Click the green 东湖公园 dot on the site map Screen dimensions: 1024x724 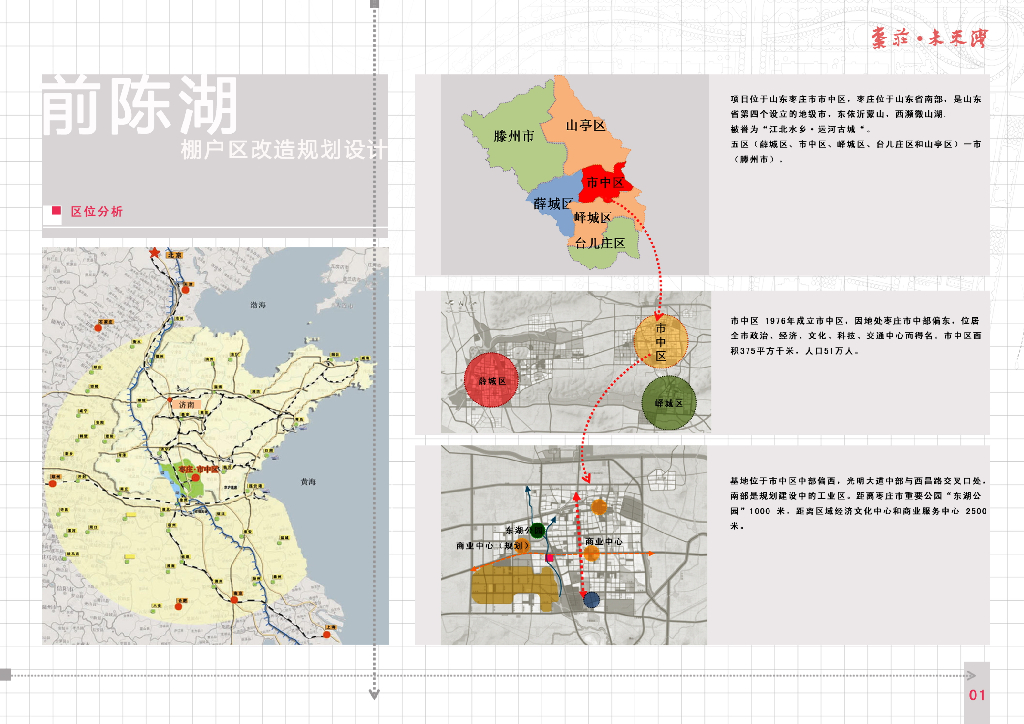[x=538, y=531]
